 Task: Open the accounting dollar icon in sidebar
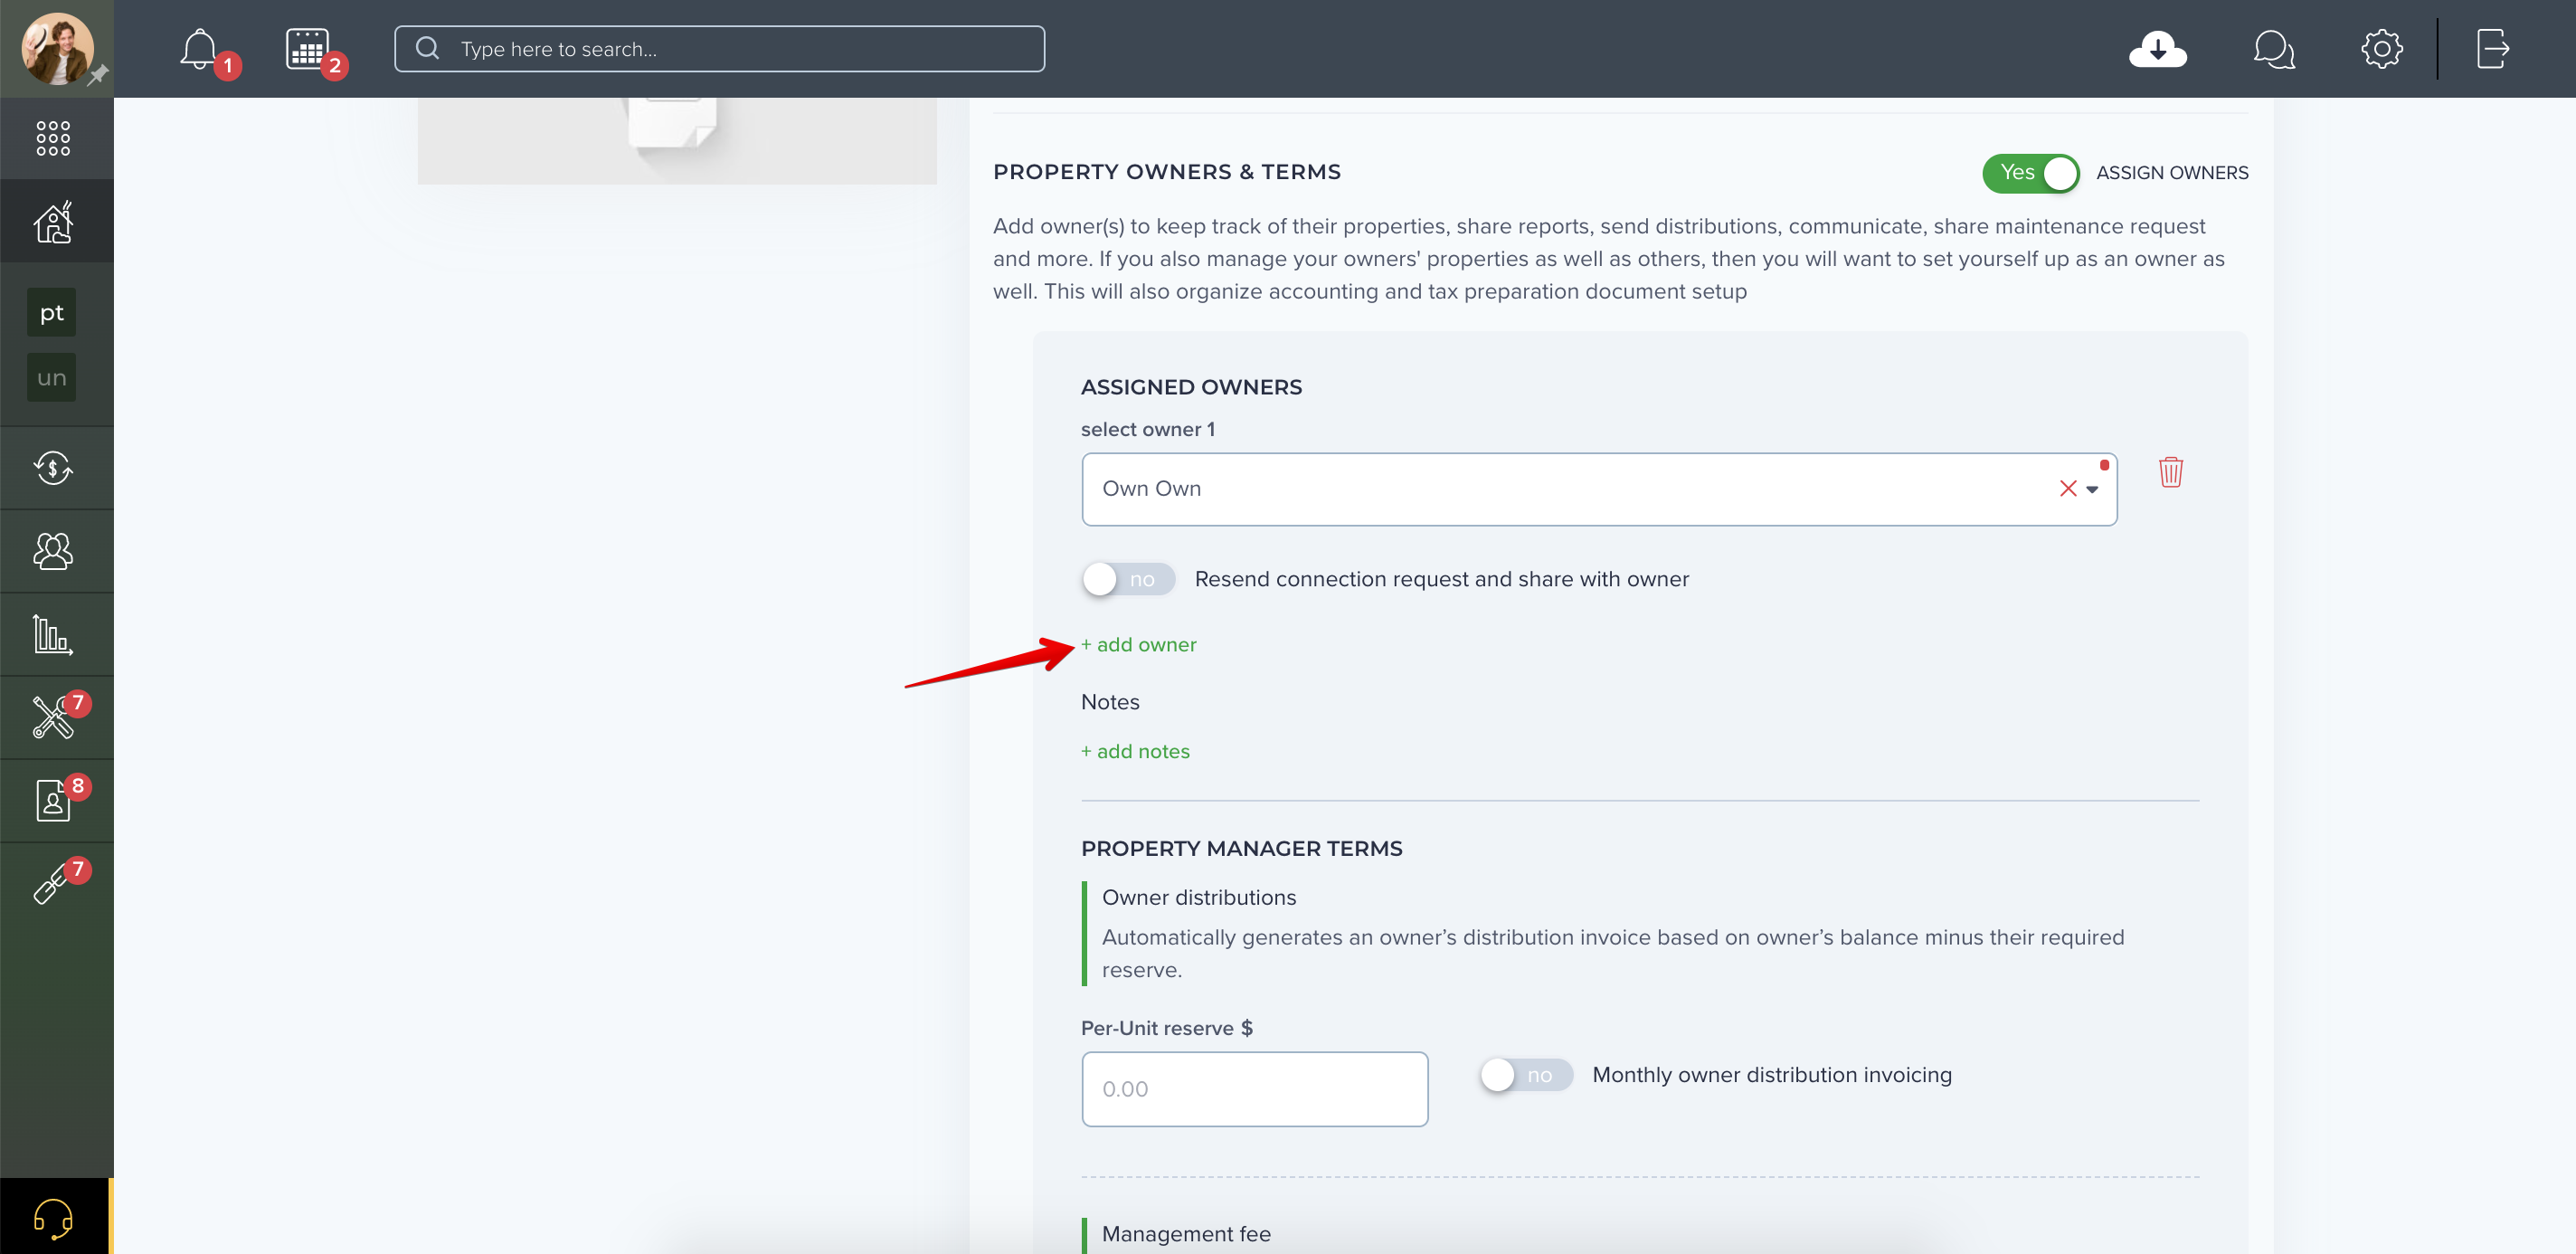(x=53, y=468)
